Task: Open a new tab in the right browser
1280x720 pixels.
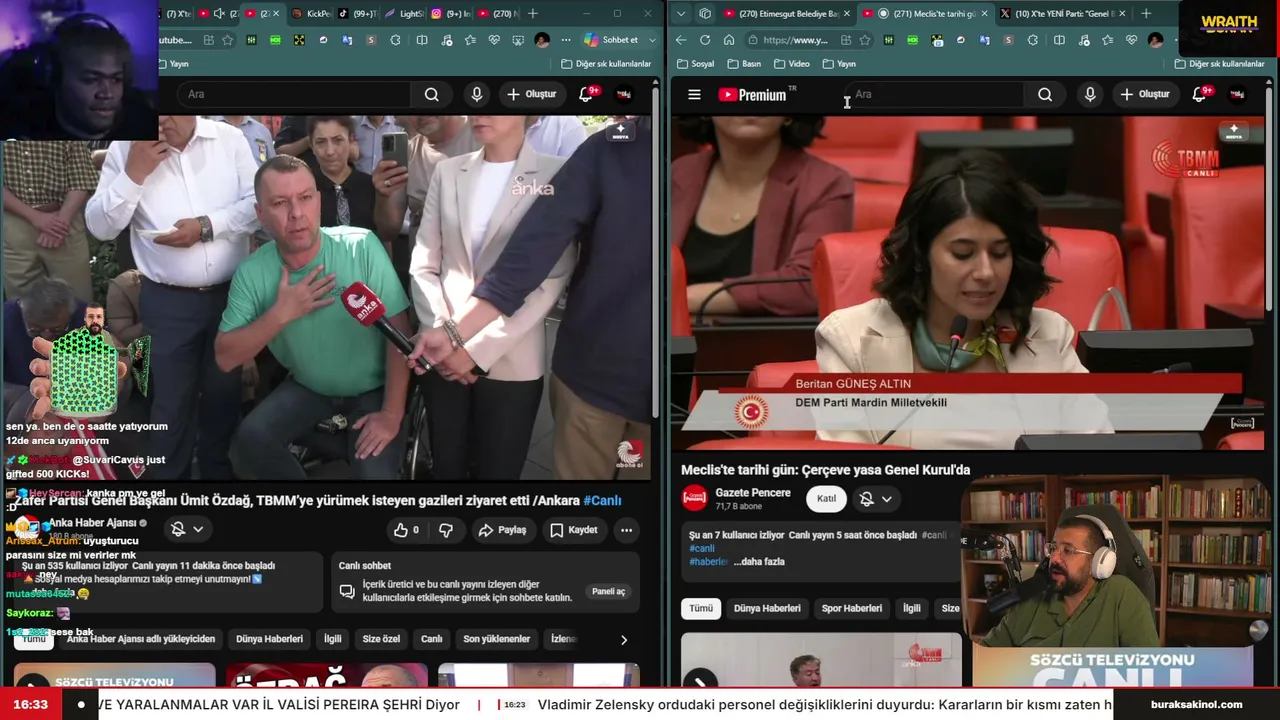Action: click(x=1146, y=14)
